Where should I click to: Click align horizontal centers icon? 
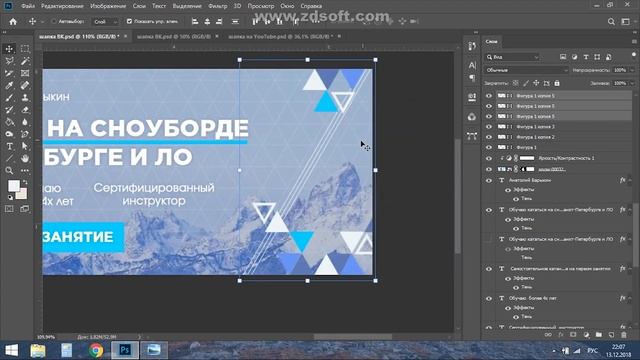pyautogui.click(x=207, y=22)
